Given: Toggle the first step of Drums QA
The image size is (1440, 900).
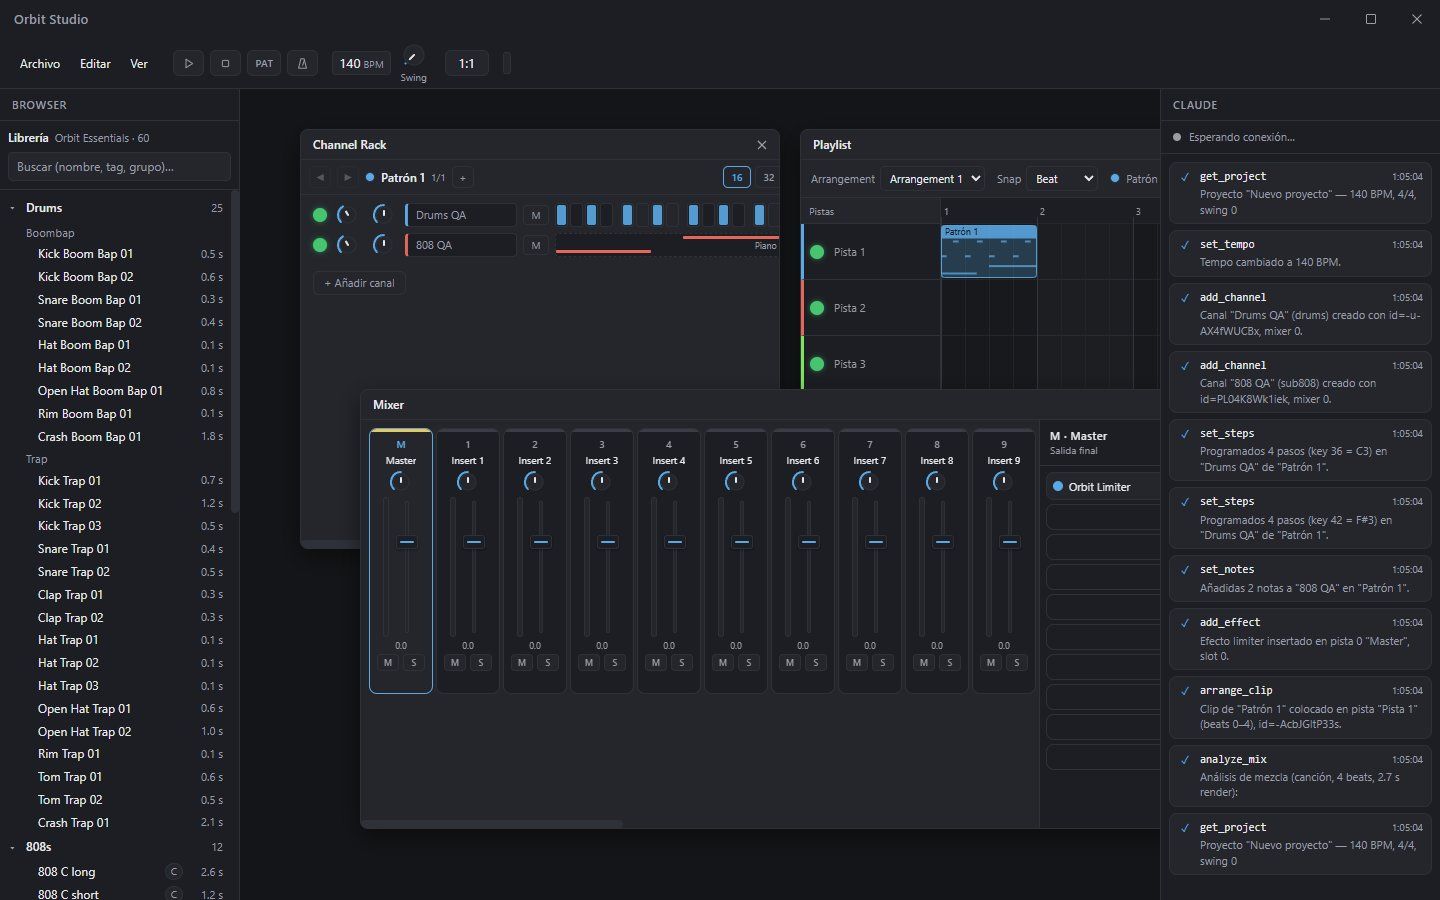Looking at the screenshot, I should coord(561,215).
